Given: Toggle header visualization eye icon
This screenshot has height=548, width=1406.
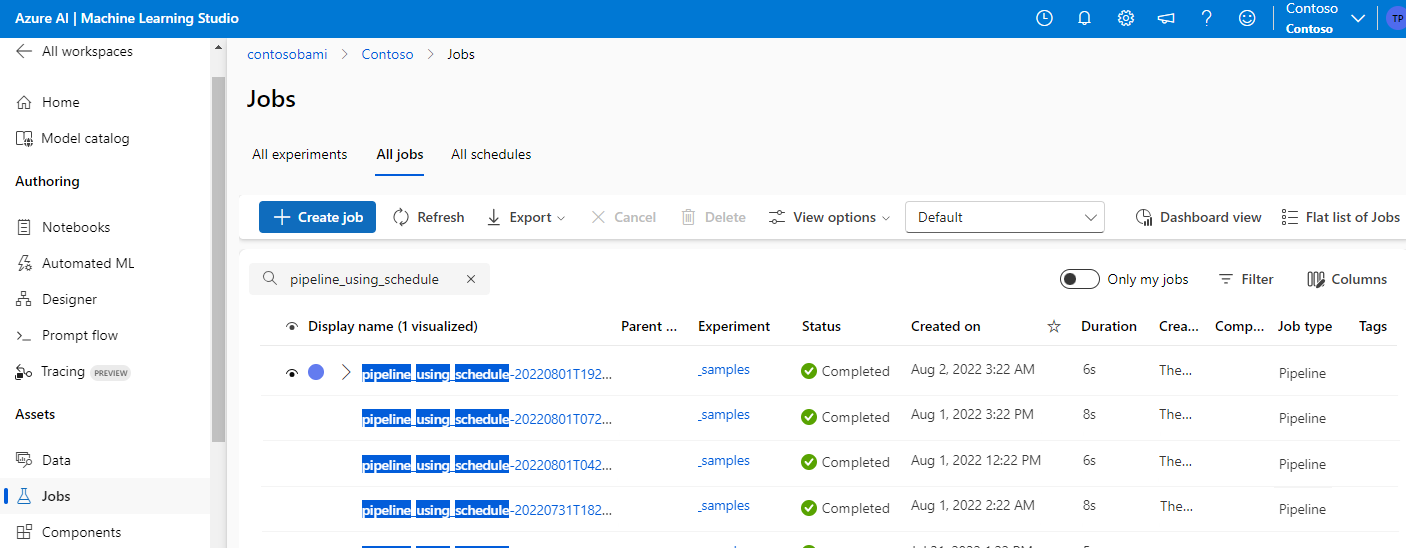Looking at the screenshot, I should [x=292, y=326].
